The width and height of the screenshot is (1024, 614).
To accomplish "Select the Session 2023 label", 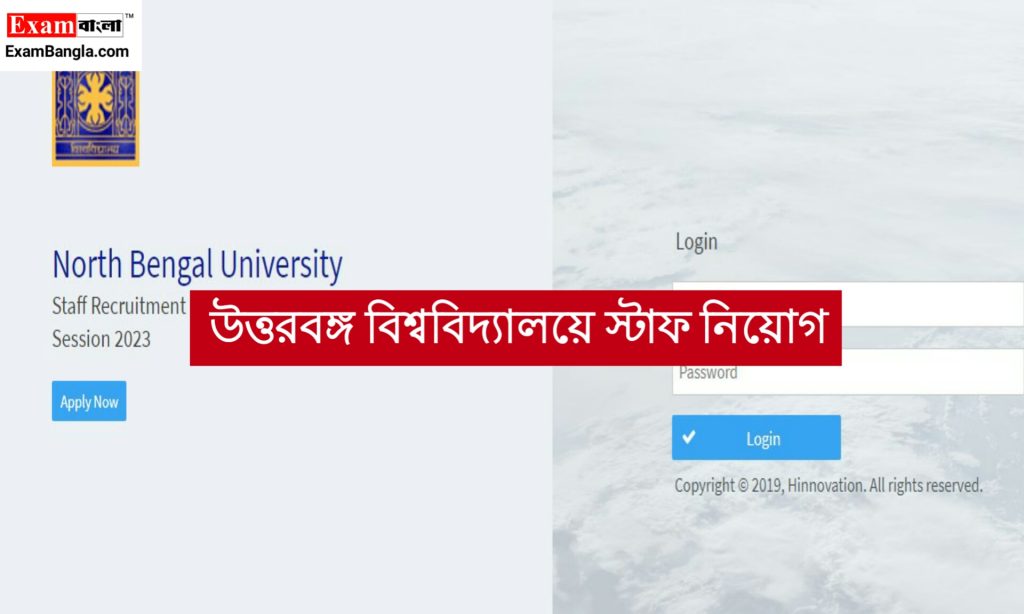I will tap(101, 339).
